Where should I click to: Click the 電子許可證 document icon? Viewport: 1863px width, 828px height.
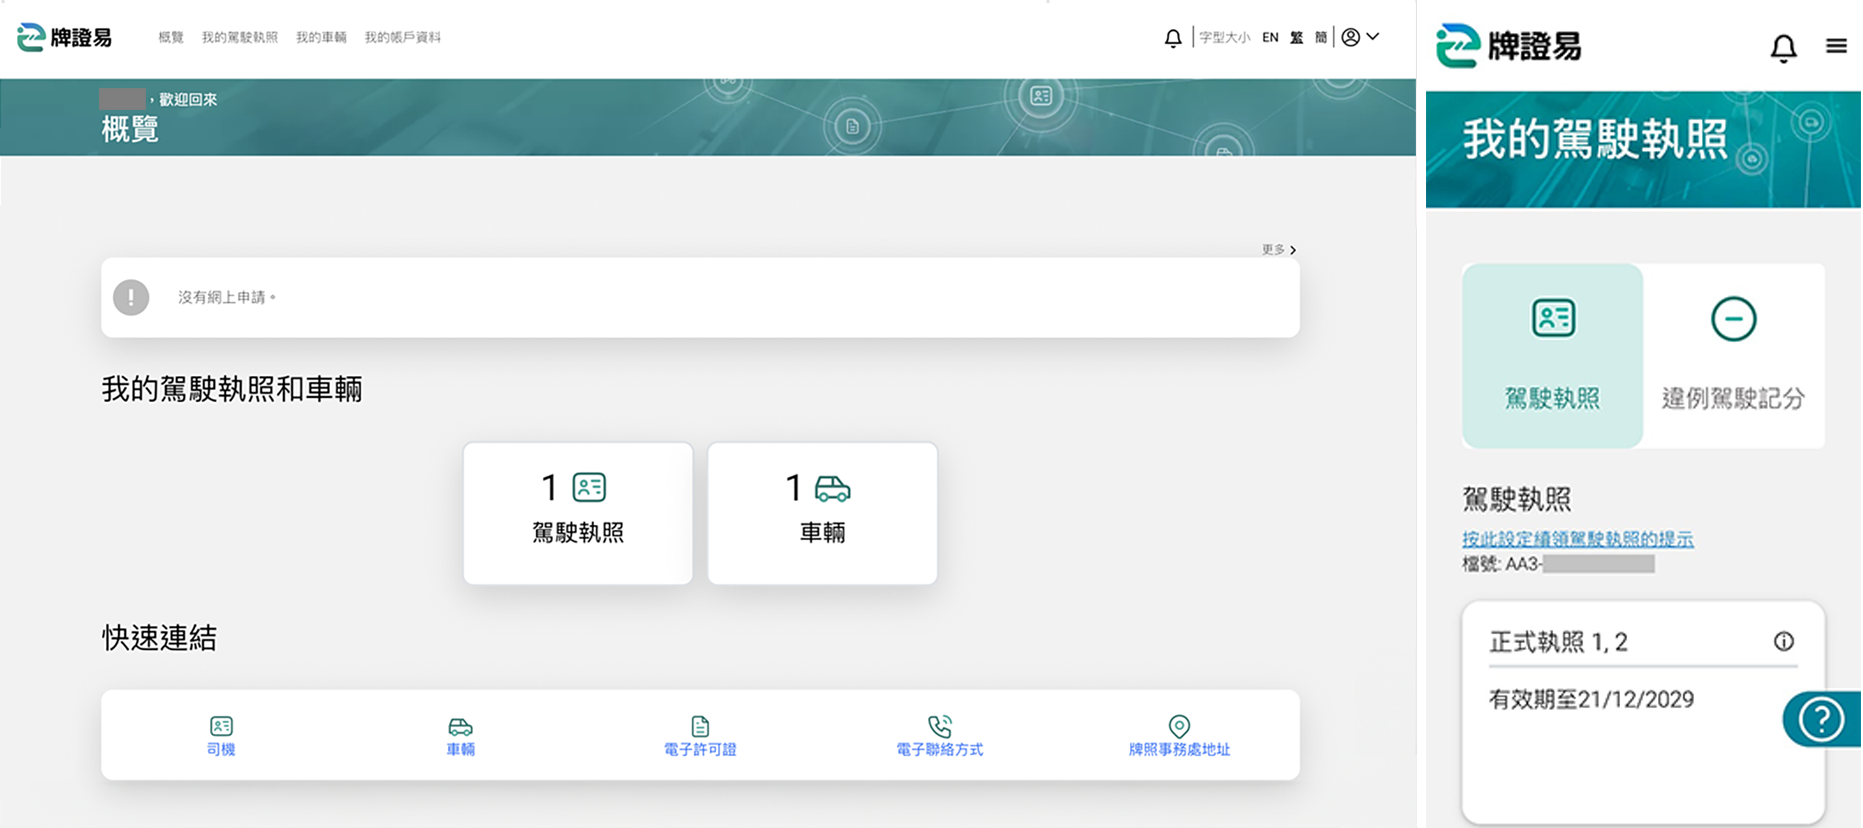pos(700,725)
